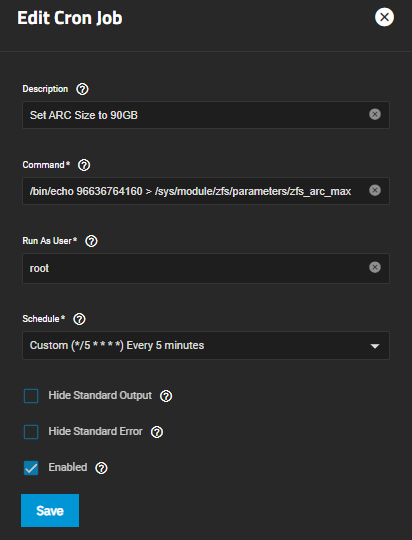Expand the Schedule dropdown arrow
The height and width of the screenshot is (540, 412).
click(375, 346)
